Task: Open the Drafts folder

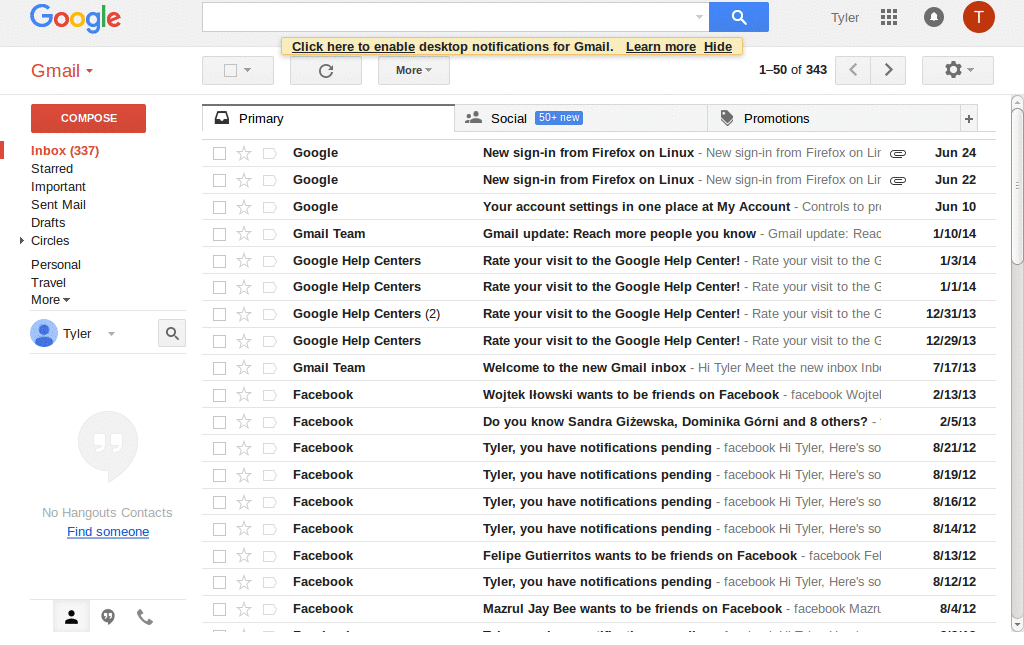Action: [48, 223]
